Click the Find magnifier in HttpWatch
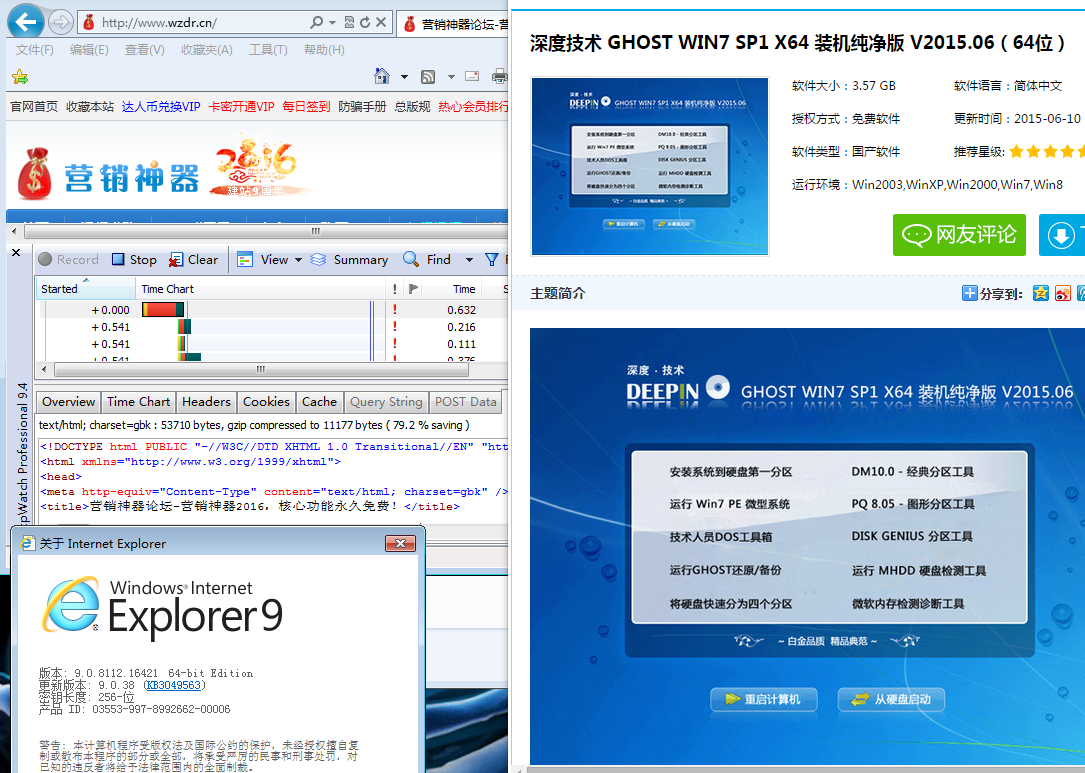The height and width of the screenshot is (773, 1085). point(412,260)
